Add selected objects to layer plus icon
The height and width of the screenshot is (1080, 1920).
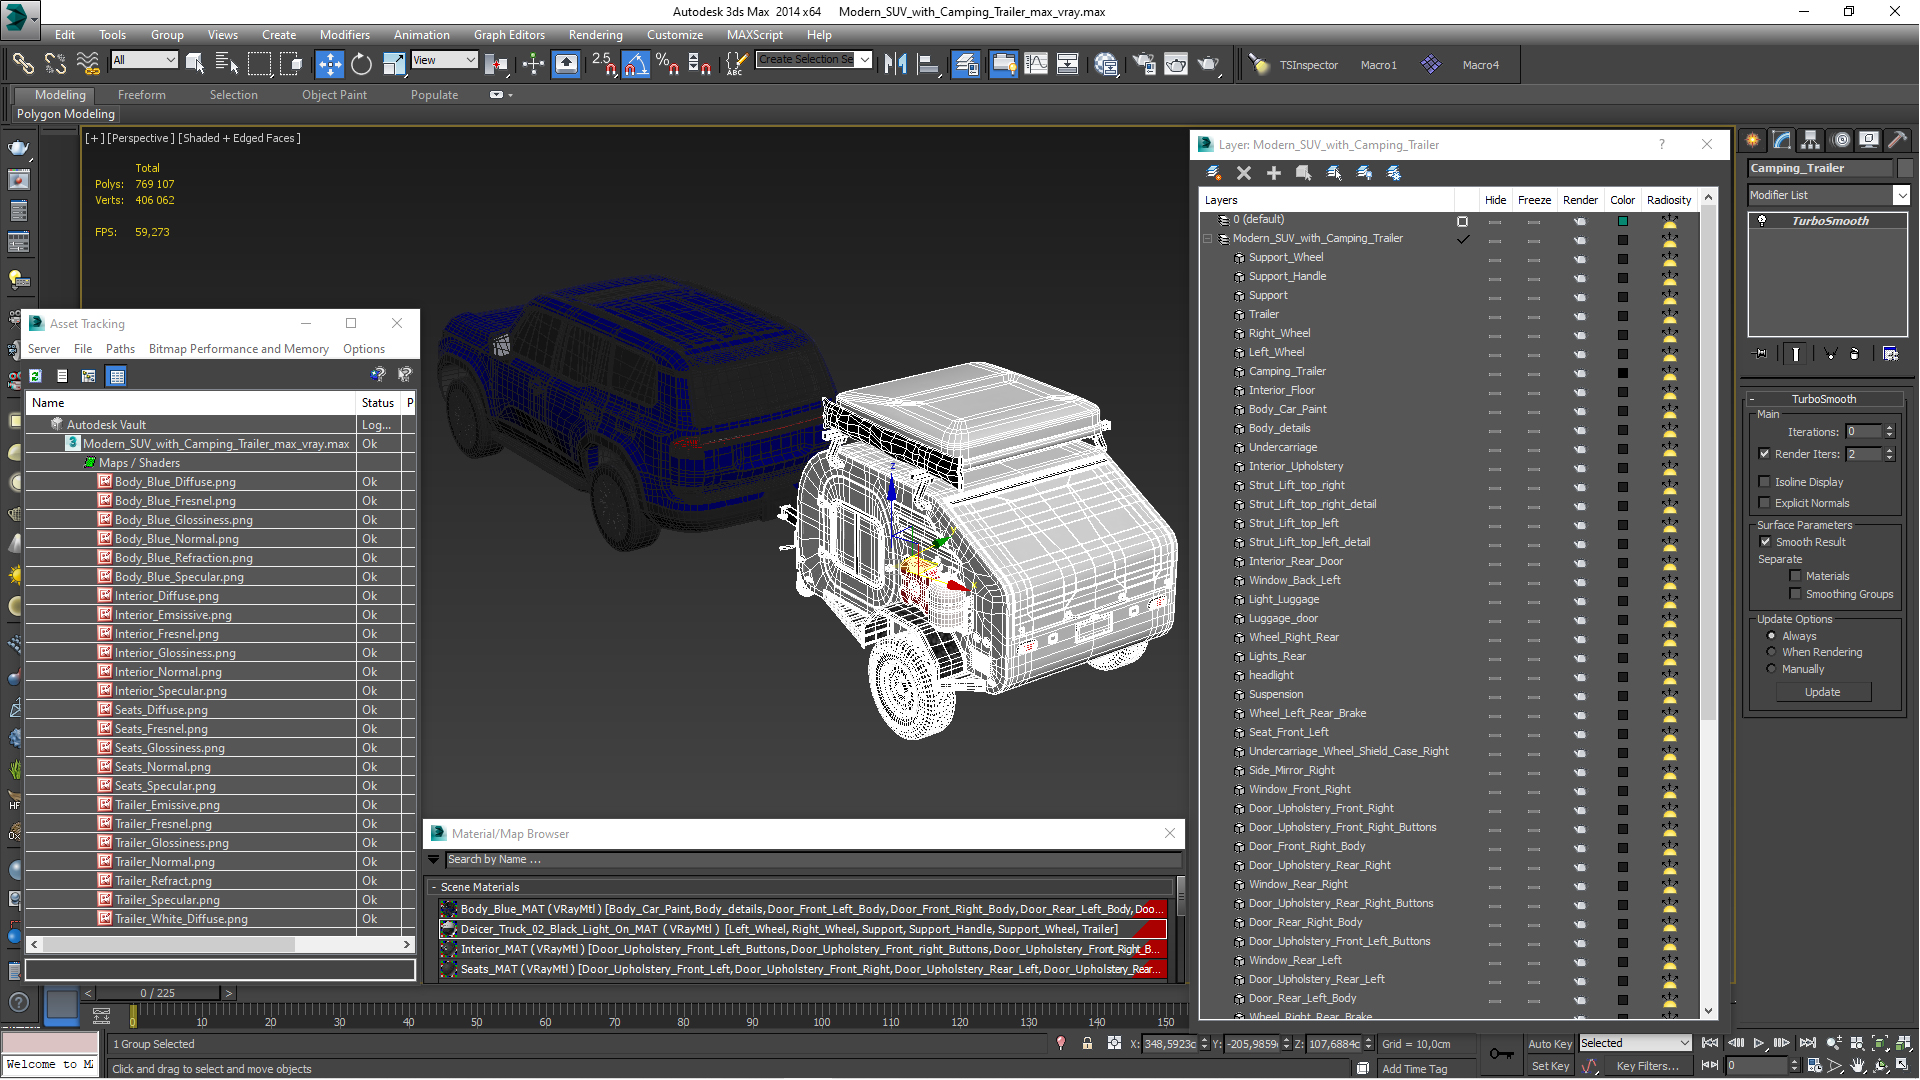pyautogui.click(x=1273, y=173)
